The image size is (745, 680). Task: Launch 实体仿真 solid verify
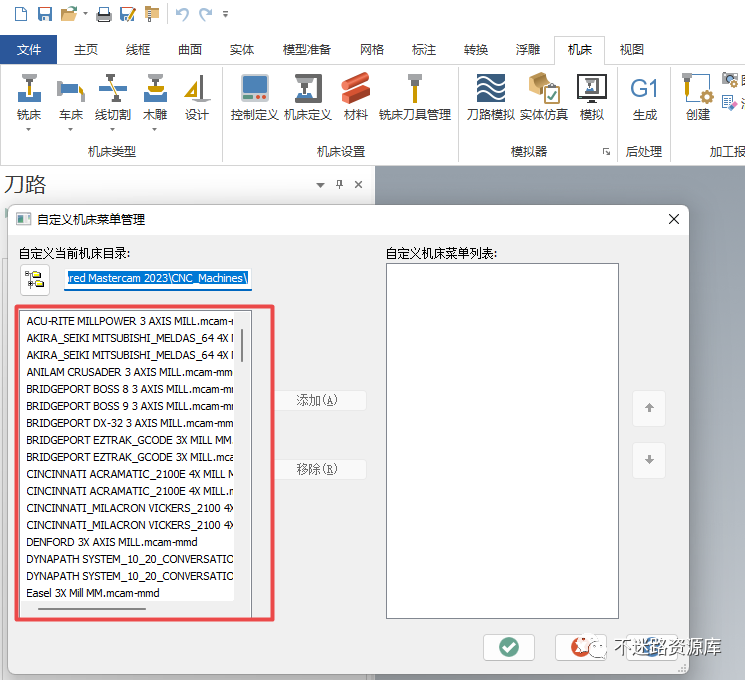(x=544, y=96)
